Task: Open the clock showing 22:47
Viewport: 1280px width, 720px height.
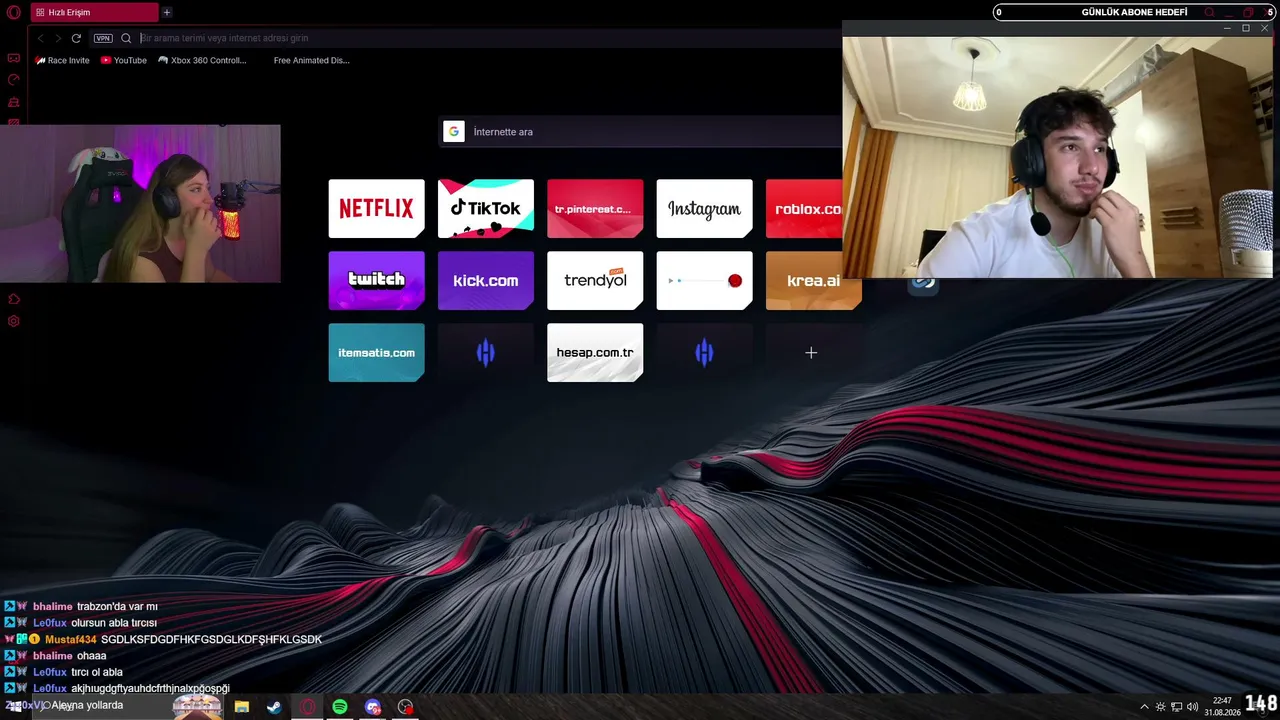Action: (x=1222, y=707)
